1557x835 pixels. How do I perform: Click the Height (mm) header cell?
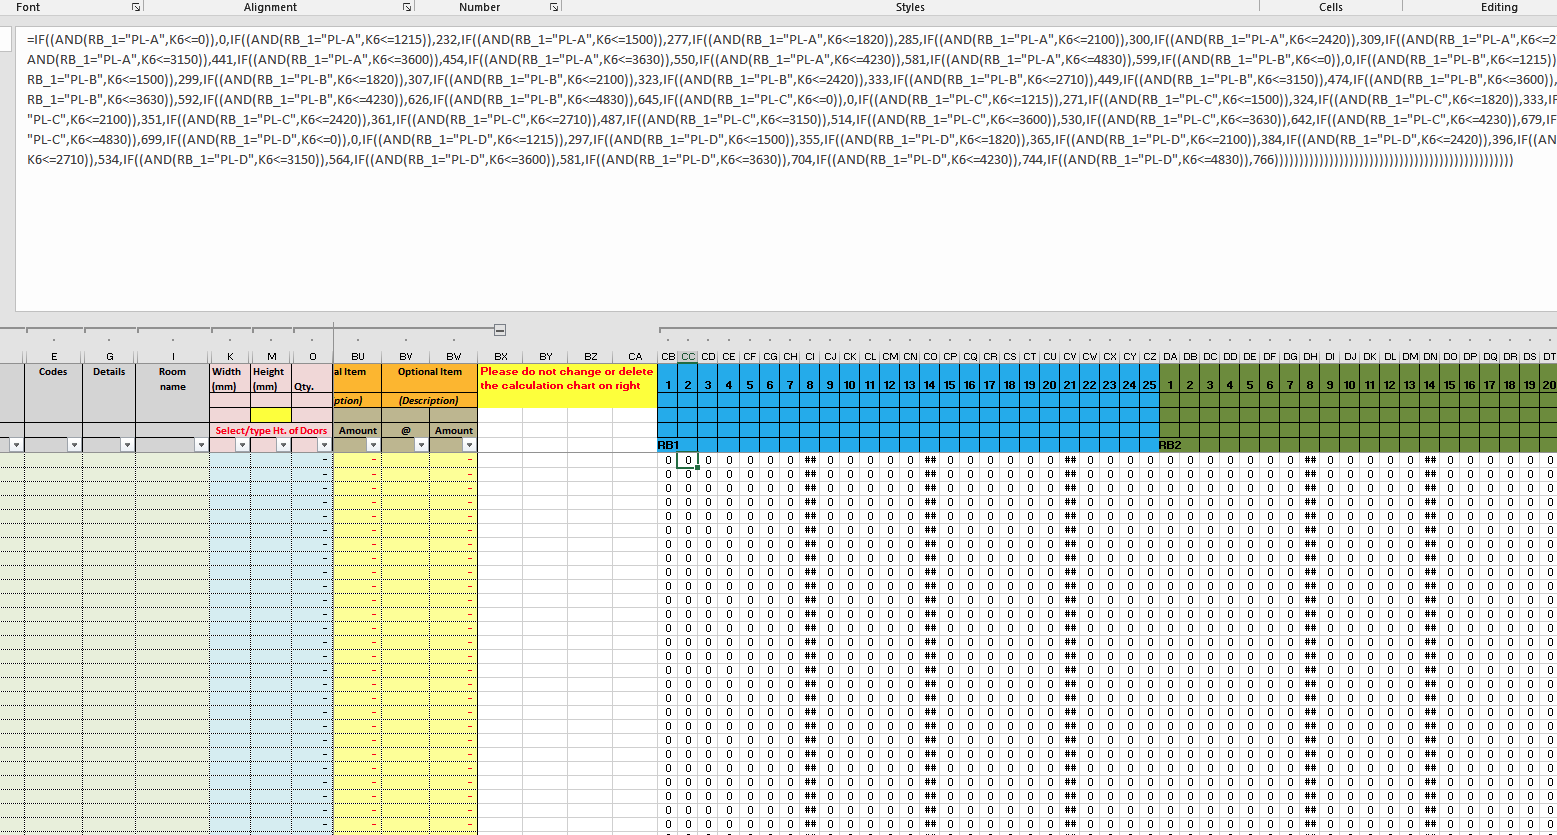[x=269, y=379]
